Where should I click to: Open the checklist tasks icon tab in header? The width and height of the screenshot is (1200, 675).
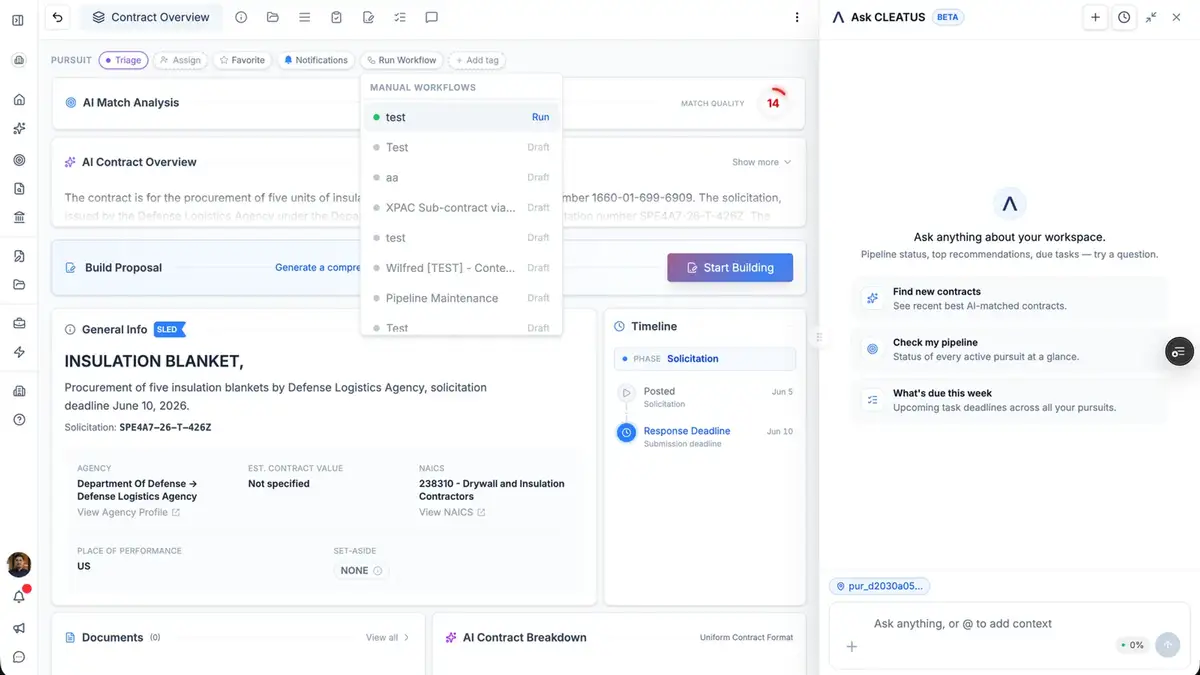click(400, 17)
